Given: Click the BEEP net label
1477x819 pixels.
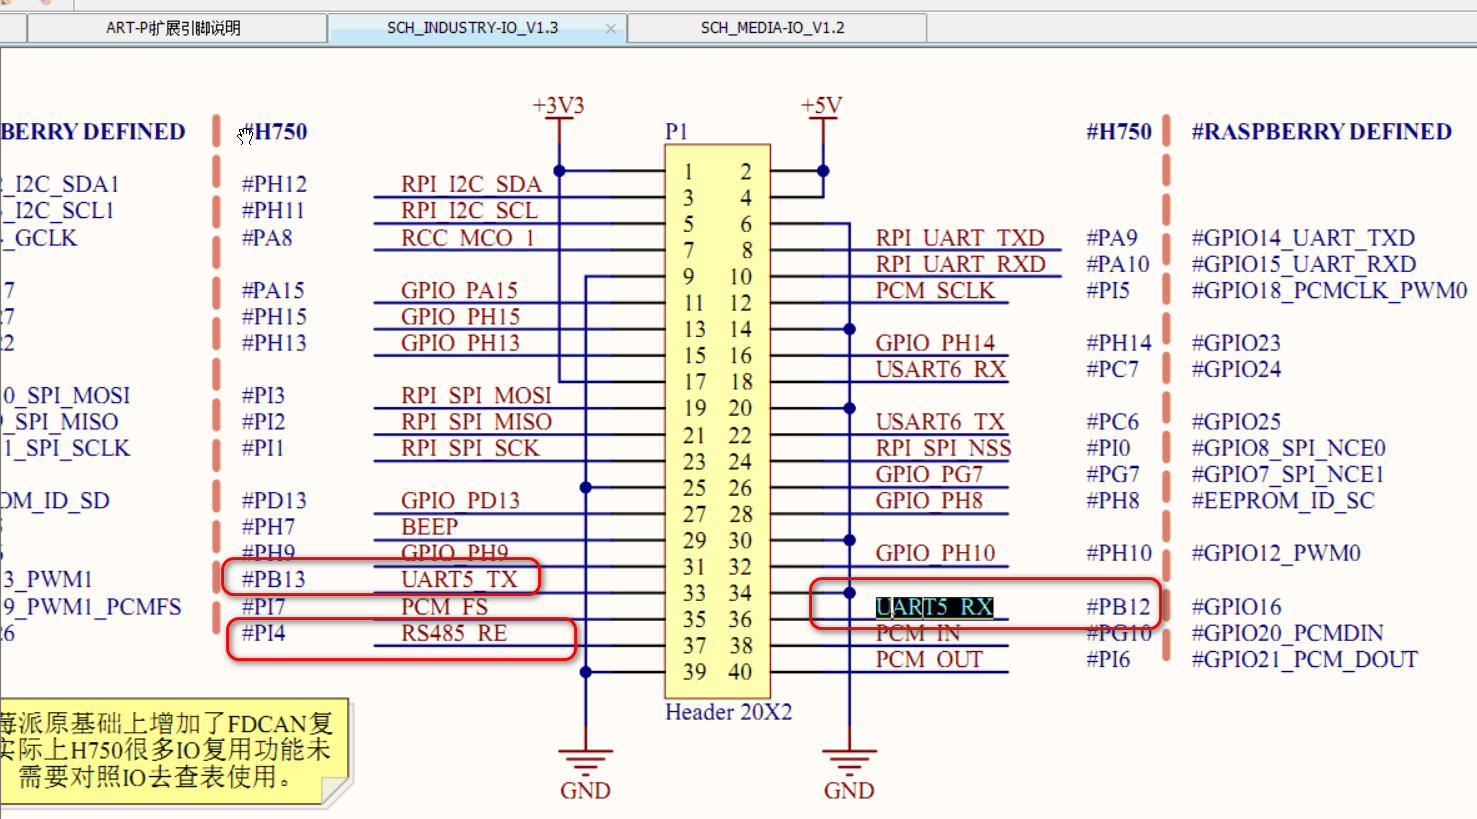Looking at the screenshot, I should click(x=430, y=527).
